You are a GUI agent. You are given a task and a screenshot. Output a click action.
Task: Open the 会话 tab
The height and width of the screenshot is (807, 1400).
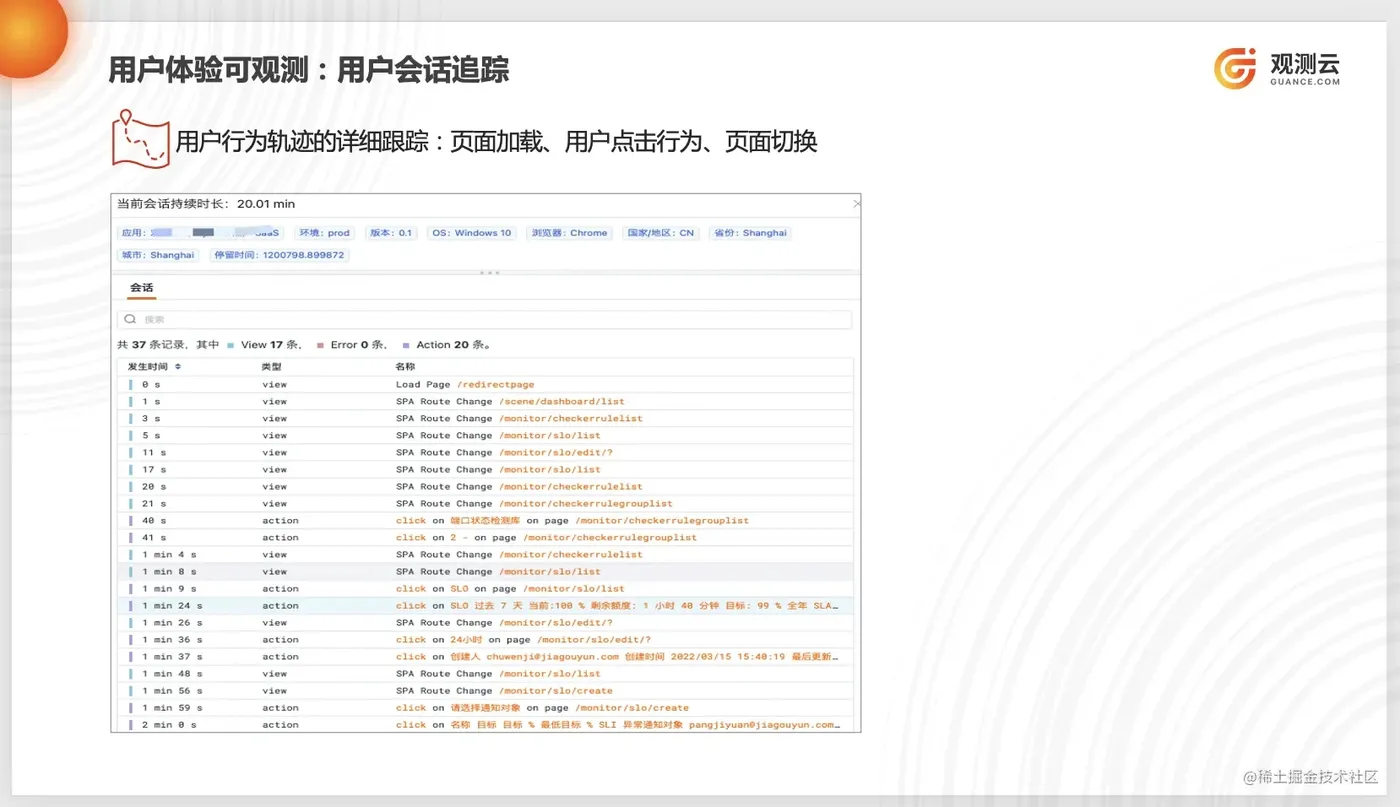click(x=142, y=288)
